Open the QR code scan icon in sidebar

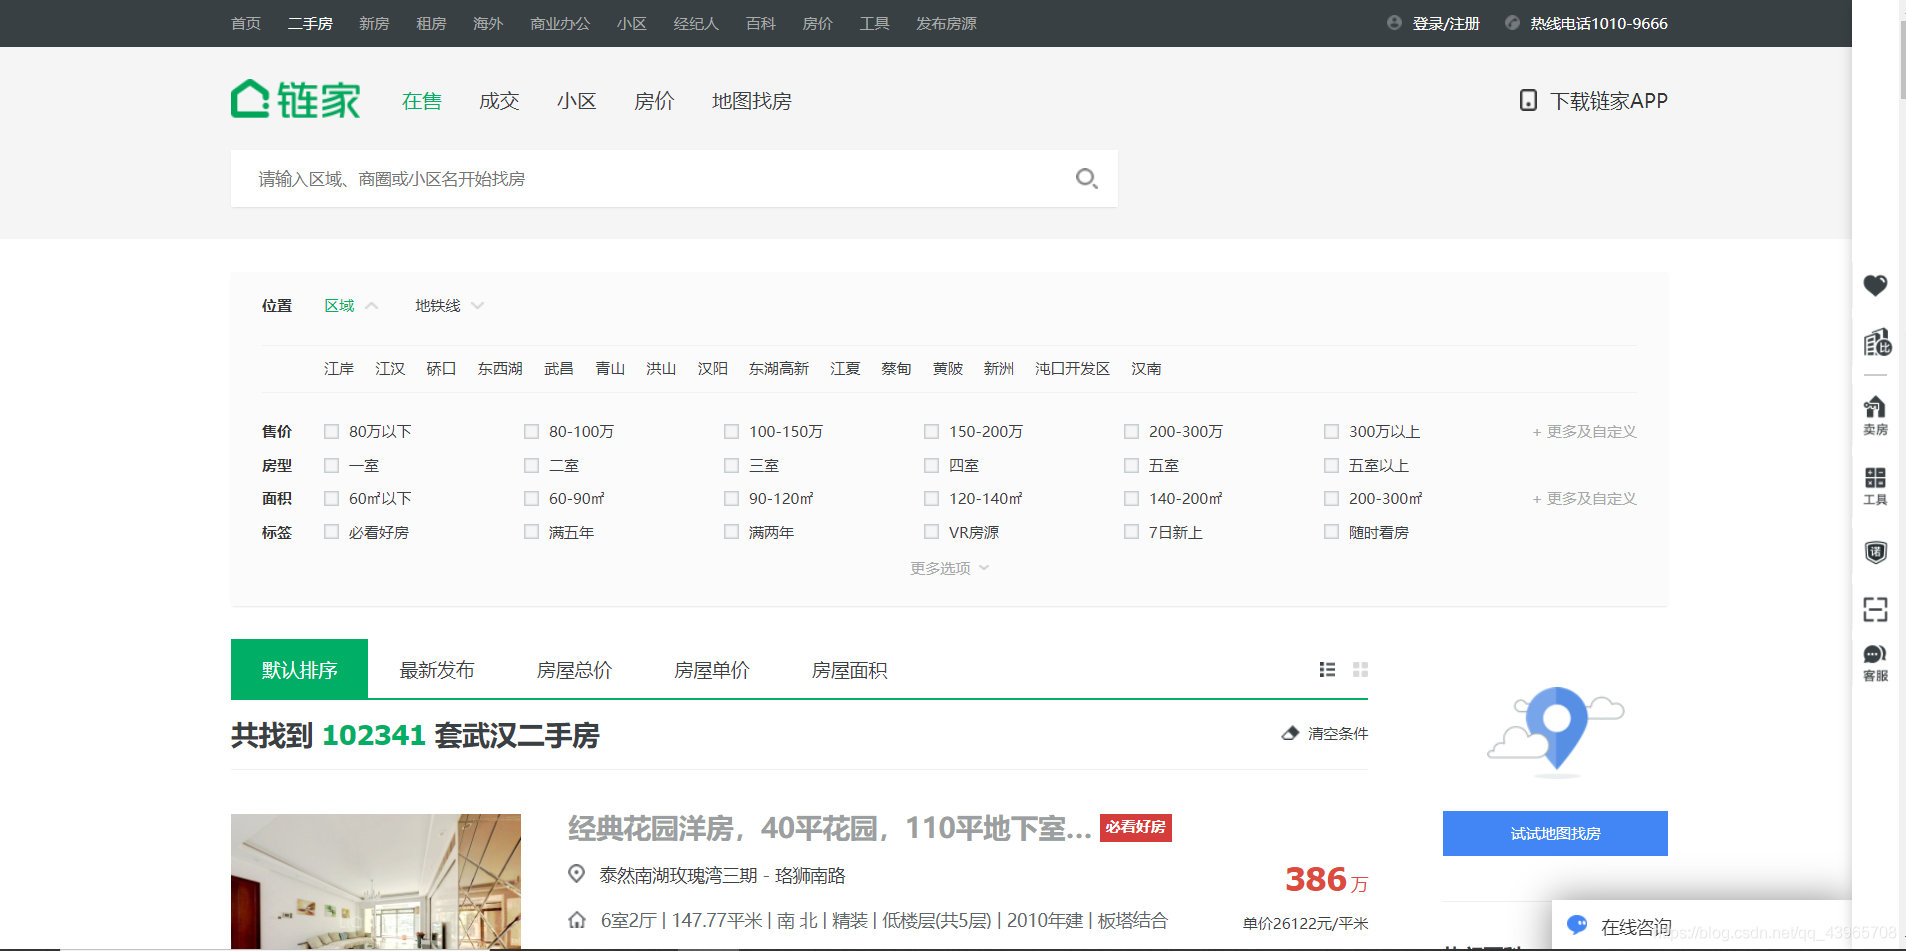pyautogui.click(x=1876, y=609)
